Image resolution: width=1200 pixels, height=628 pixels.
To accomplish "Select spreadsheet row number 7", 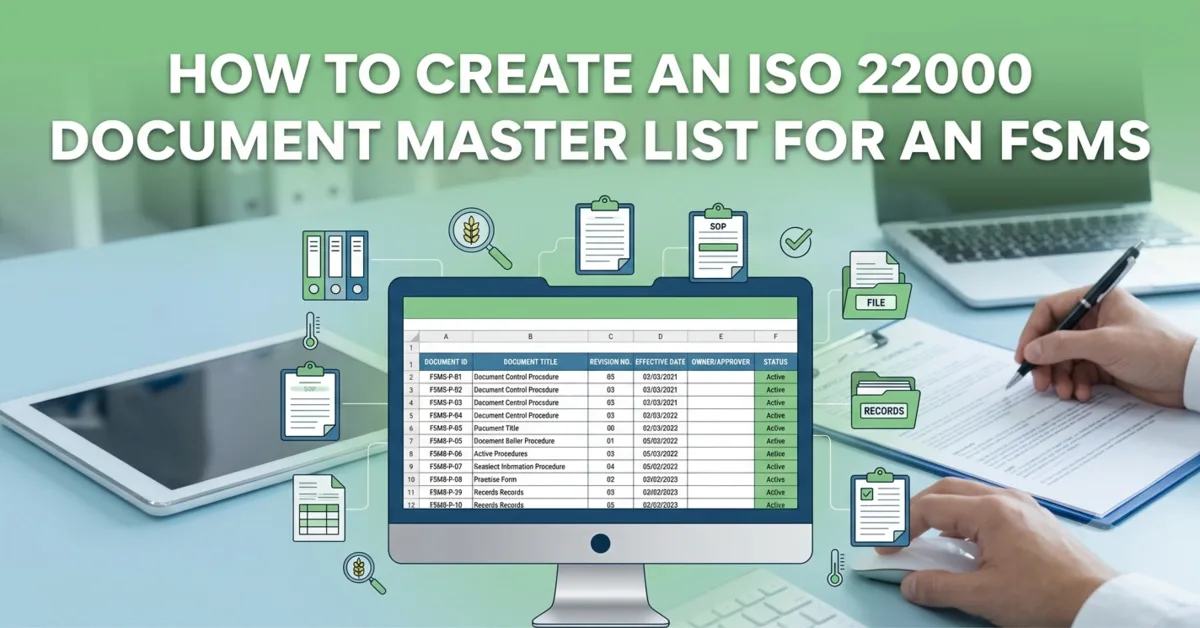I will [x=411, y=441].
